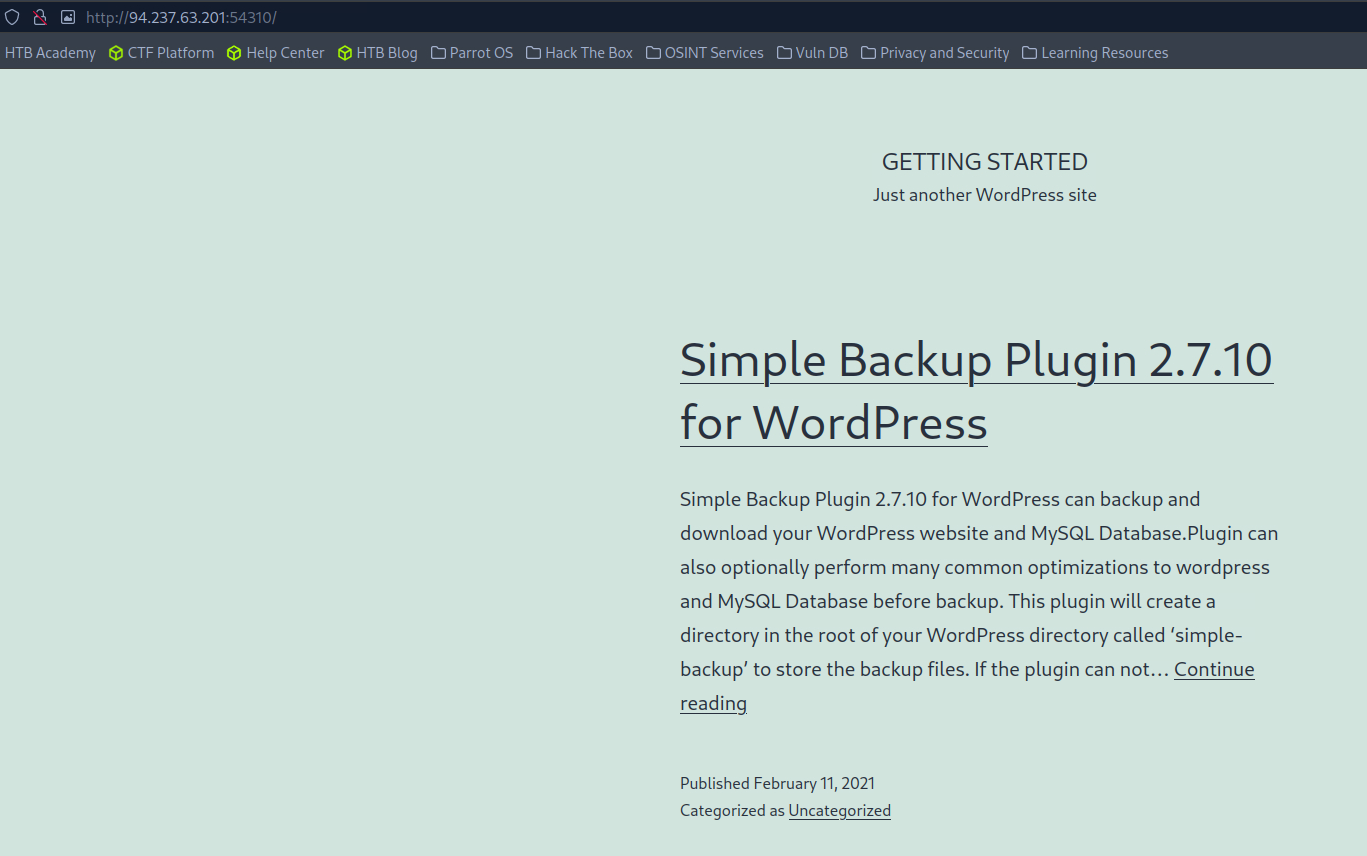Expand the Hack The Box bookmark folder

[579, 53]
